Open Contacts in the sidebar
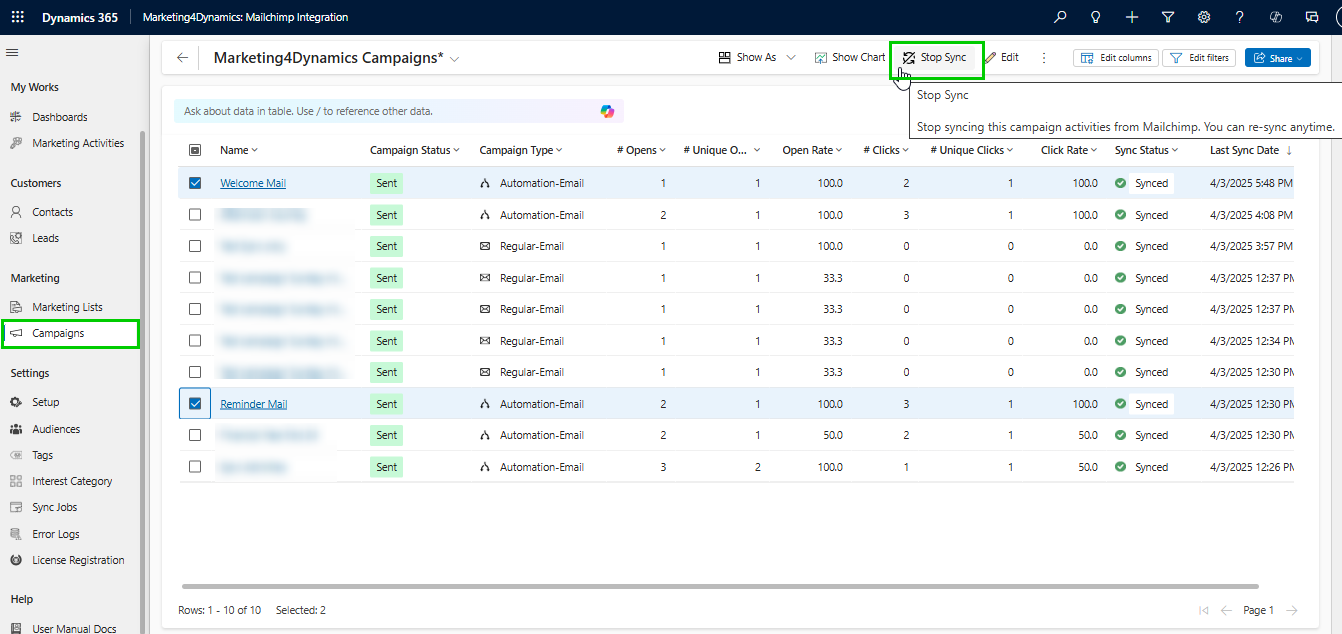This screenshot has height=634, width=1342. coord(52,212)
